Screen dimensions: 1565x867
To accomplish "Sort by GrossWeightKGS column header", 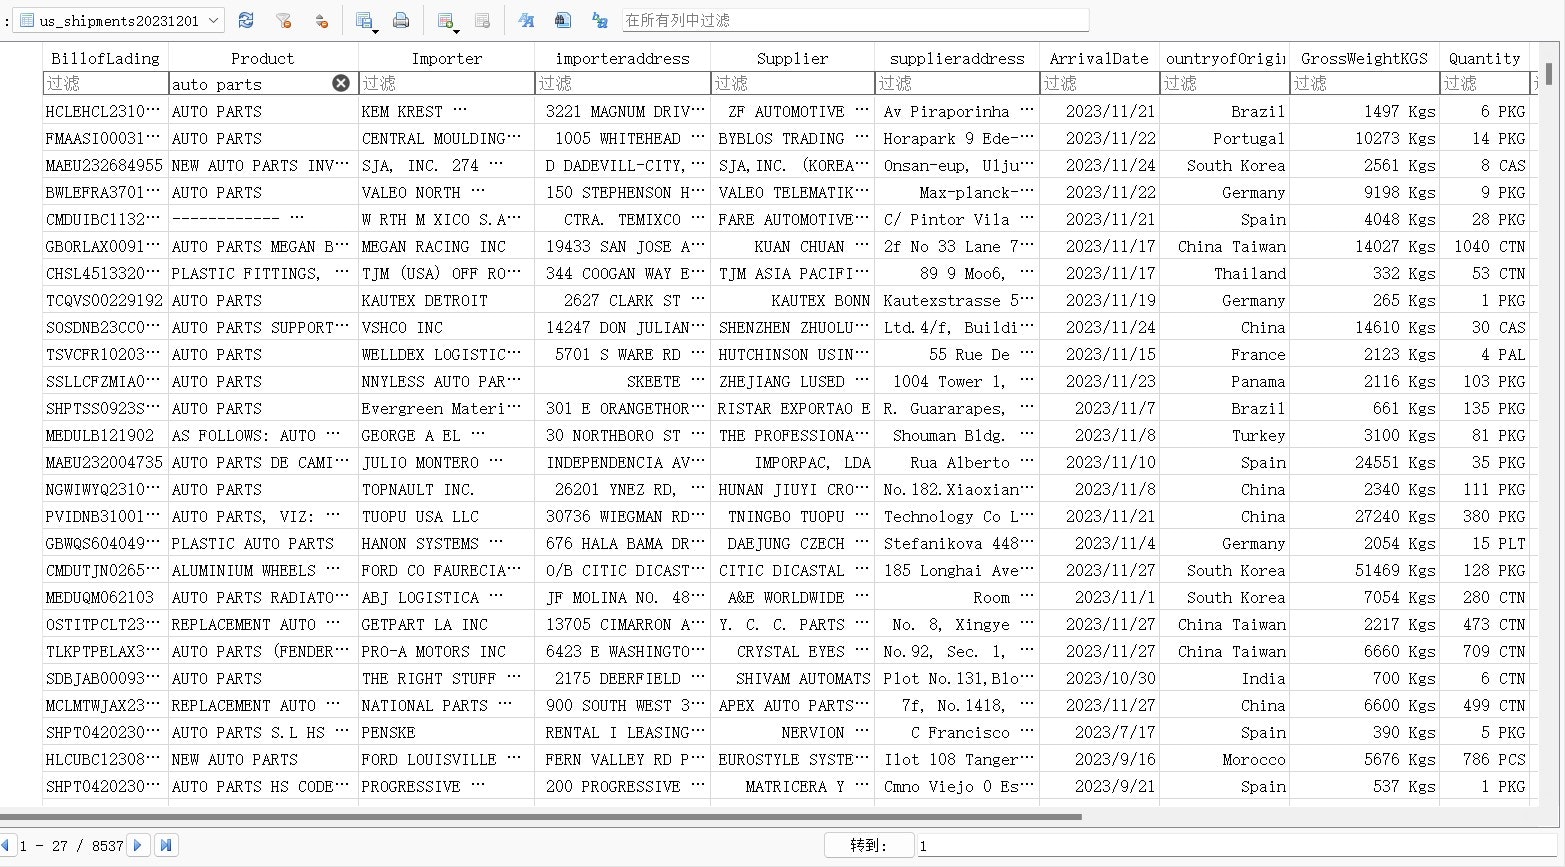I will (1364, 58).
